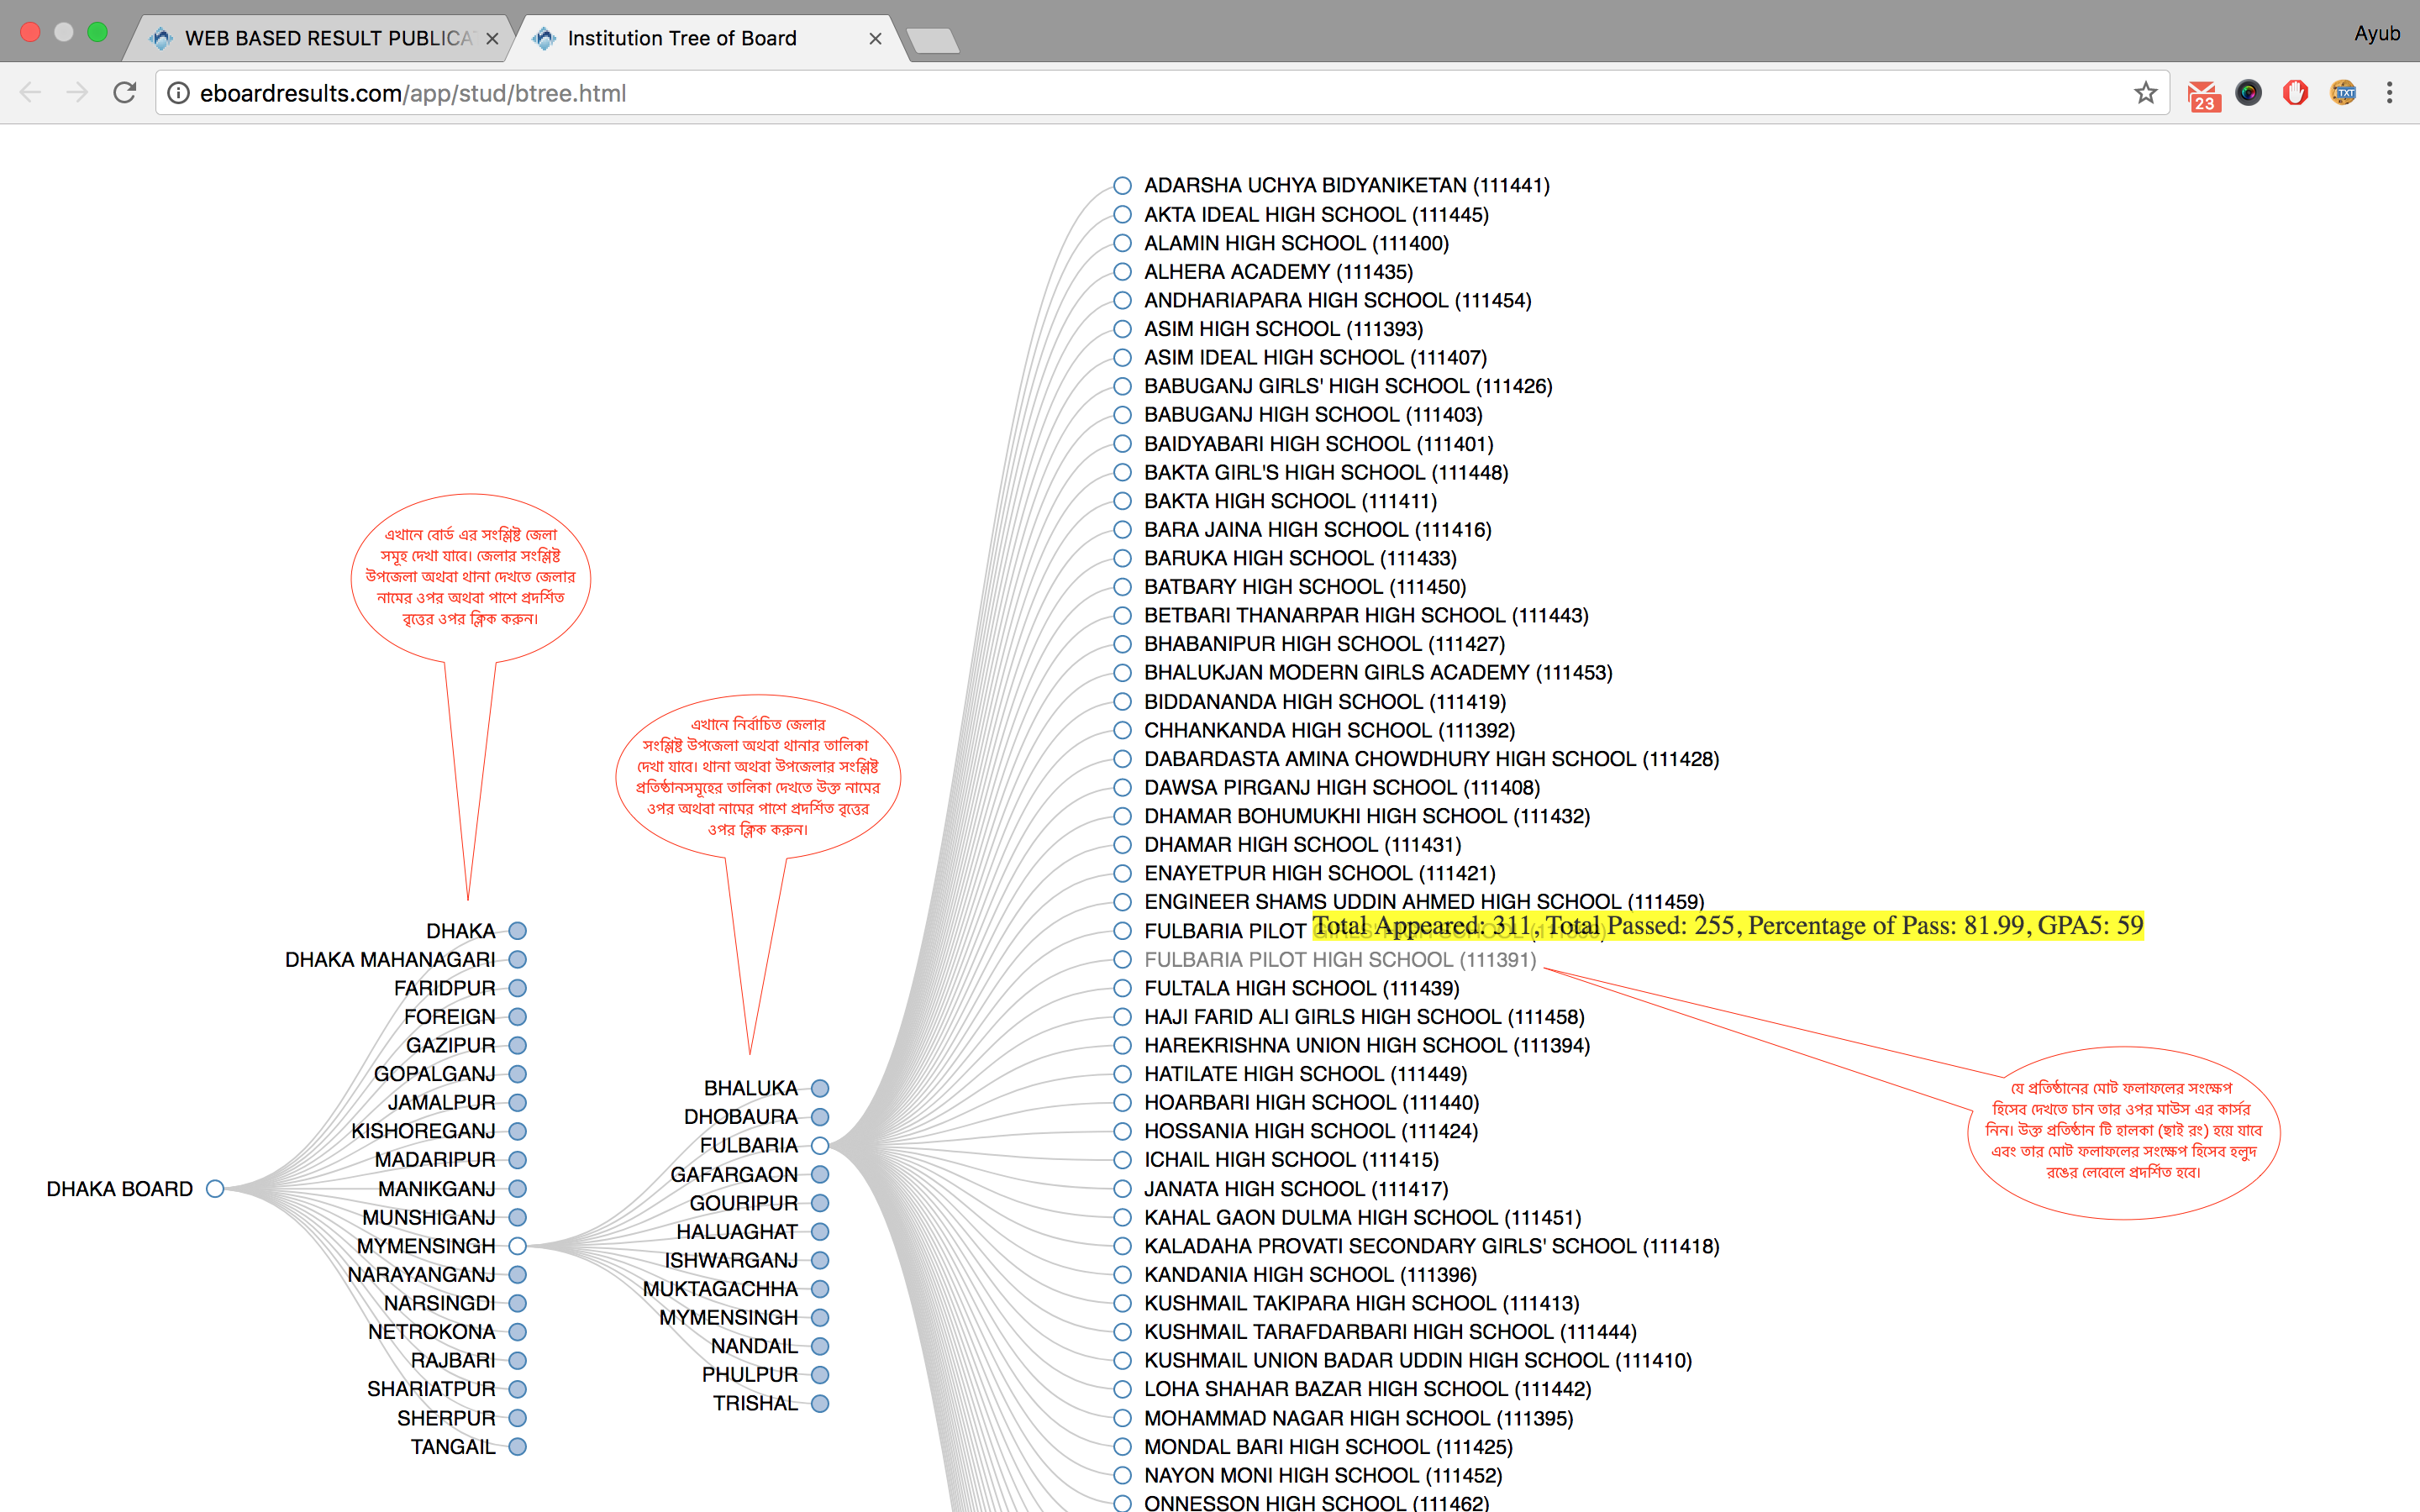Collapse the DHAKA BOARD root node
Screen dimensions: 2420x1512
click(215, 1188)
